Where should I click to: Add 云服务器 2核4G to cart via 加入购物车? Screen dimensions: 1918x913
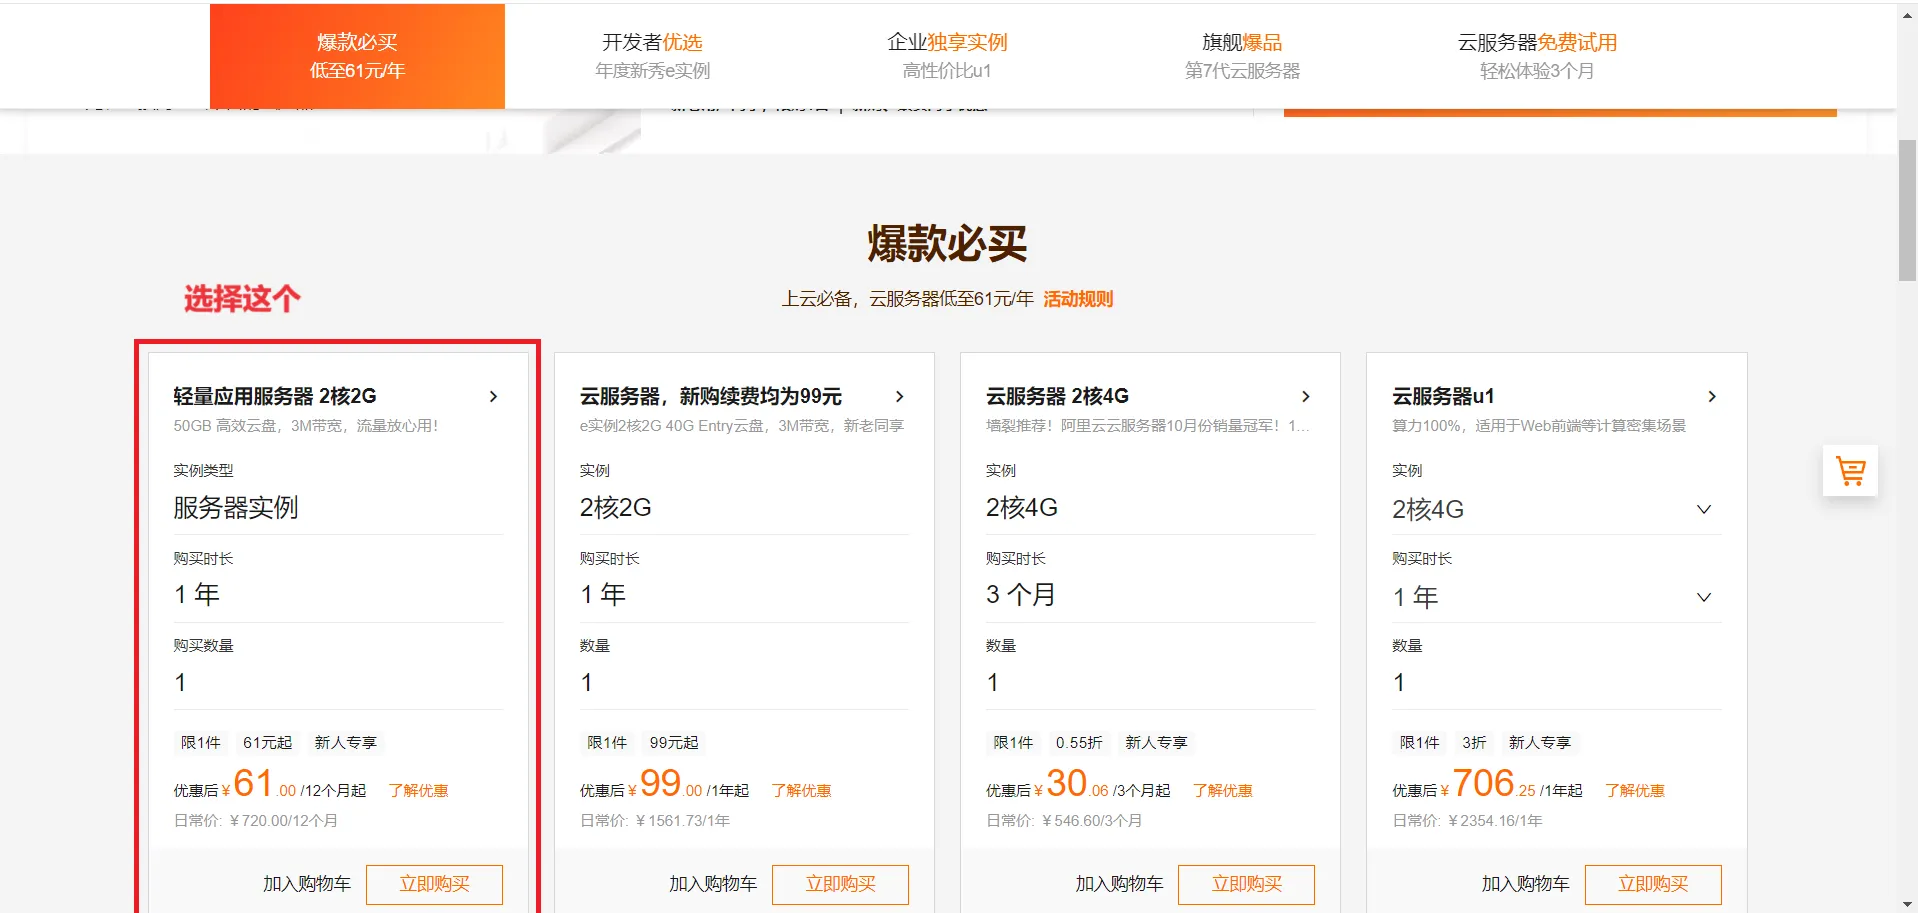tap(1119, 884)
